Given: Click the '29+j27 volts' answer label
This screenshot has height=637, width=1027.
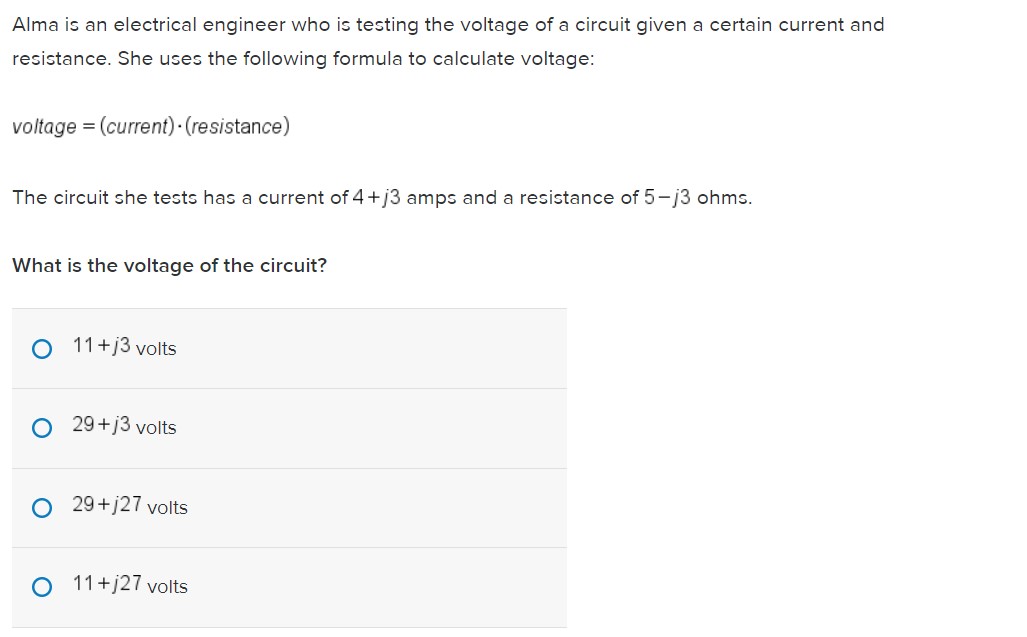Looking at the screenshot, I should (130, 505).
